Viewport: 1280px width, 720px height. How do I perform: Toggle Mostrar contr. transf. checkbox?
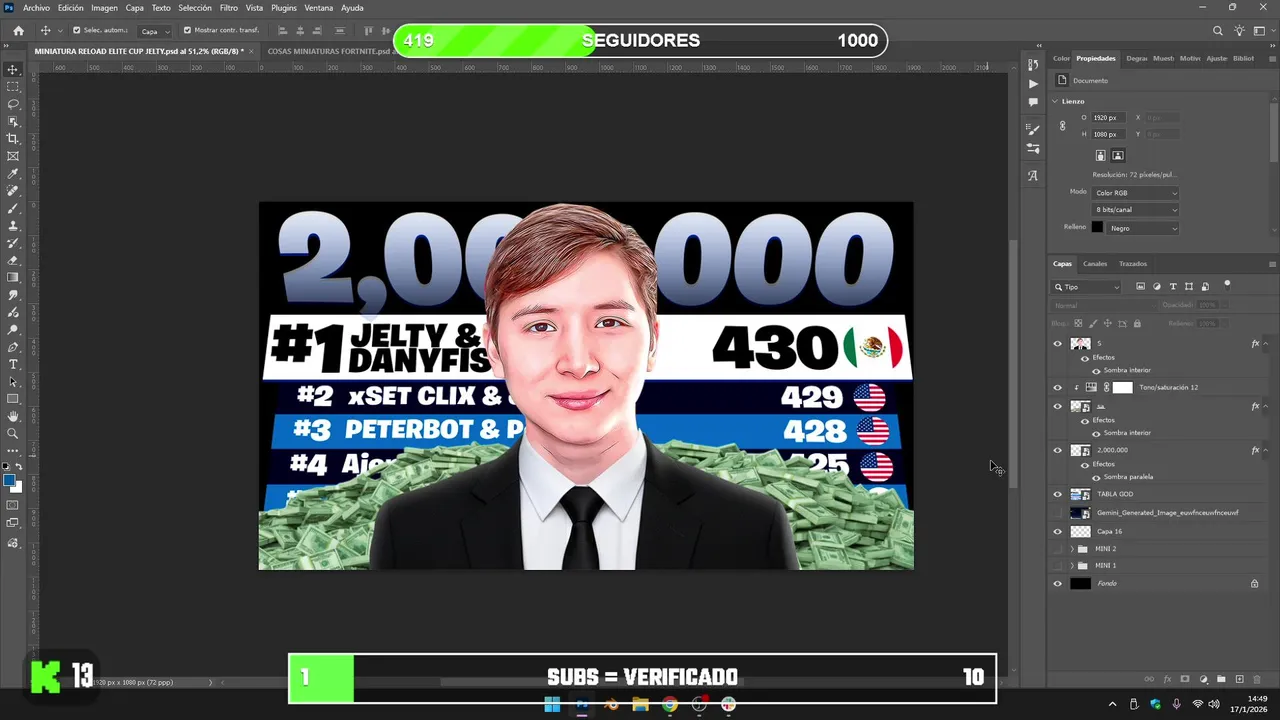point(187,30)
